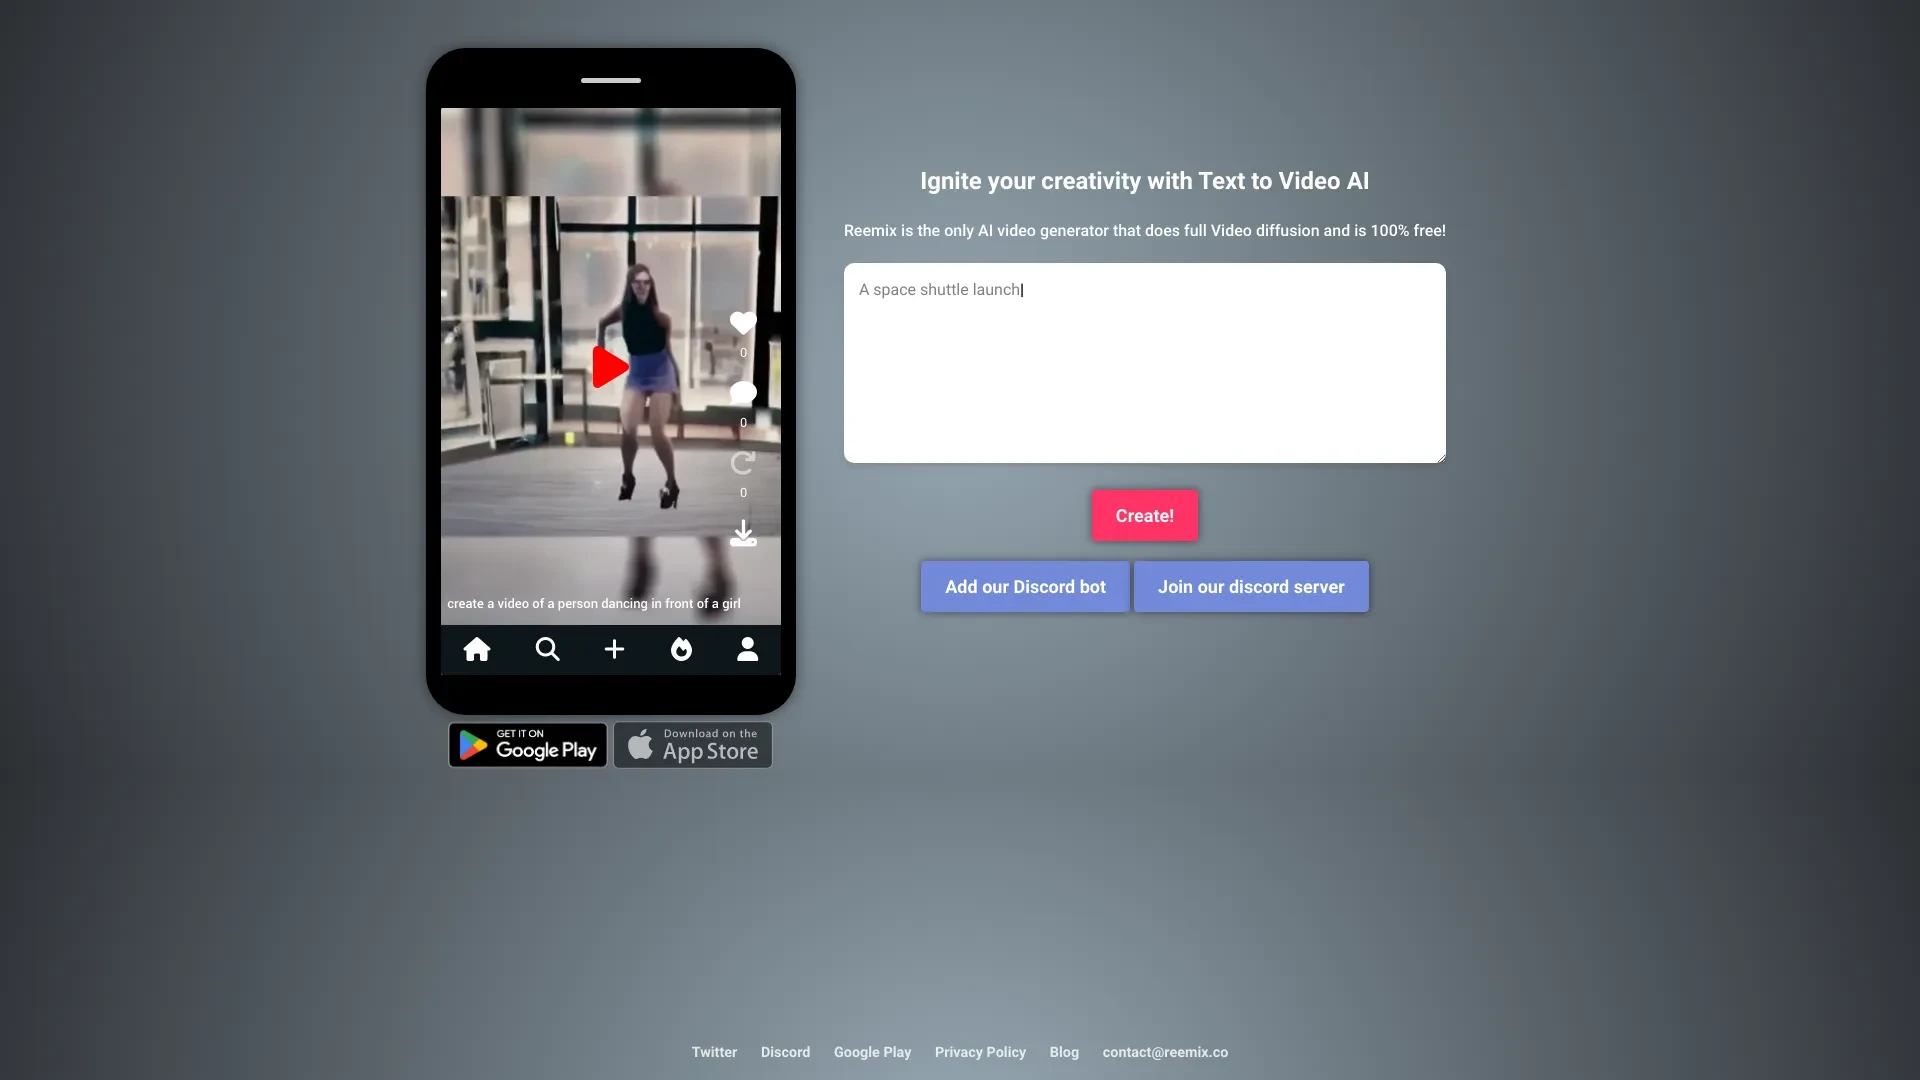Open Twitter link in the footer
The height and width of the screenshot is (1080, 1920).
(713, 1052)
